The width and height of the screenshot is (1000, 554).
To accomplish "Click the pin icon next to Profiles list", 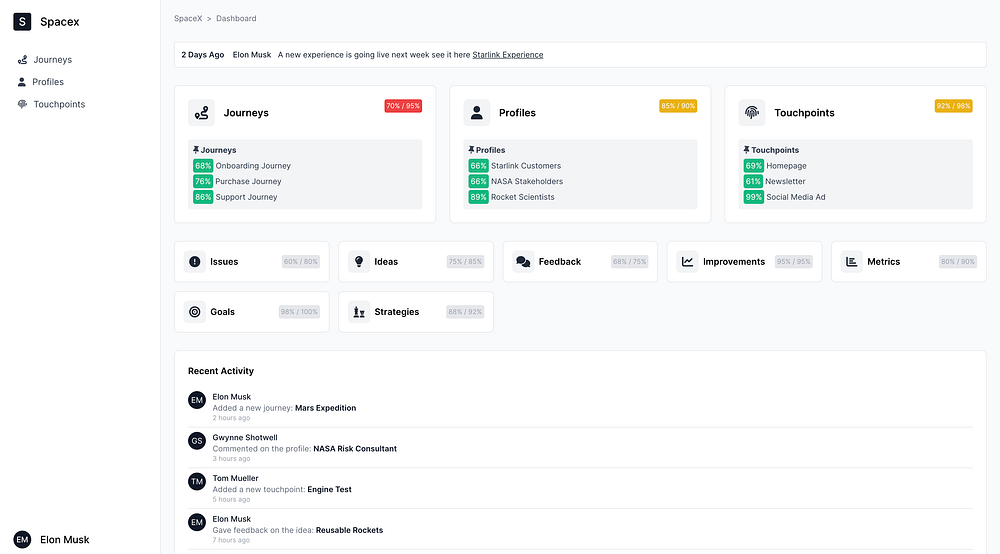I will pyautogui.click(x=471, y=150).
